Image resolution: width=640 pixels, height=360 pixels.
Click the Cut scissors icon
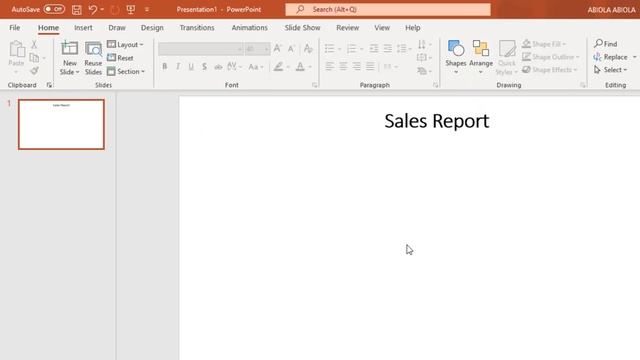pyautogui.click(x=34, y=44)
